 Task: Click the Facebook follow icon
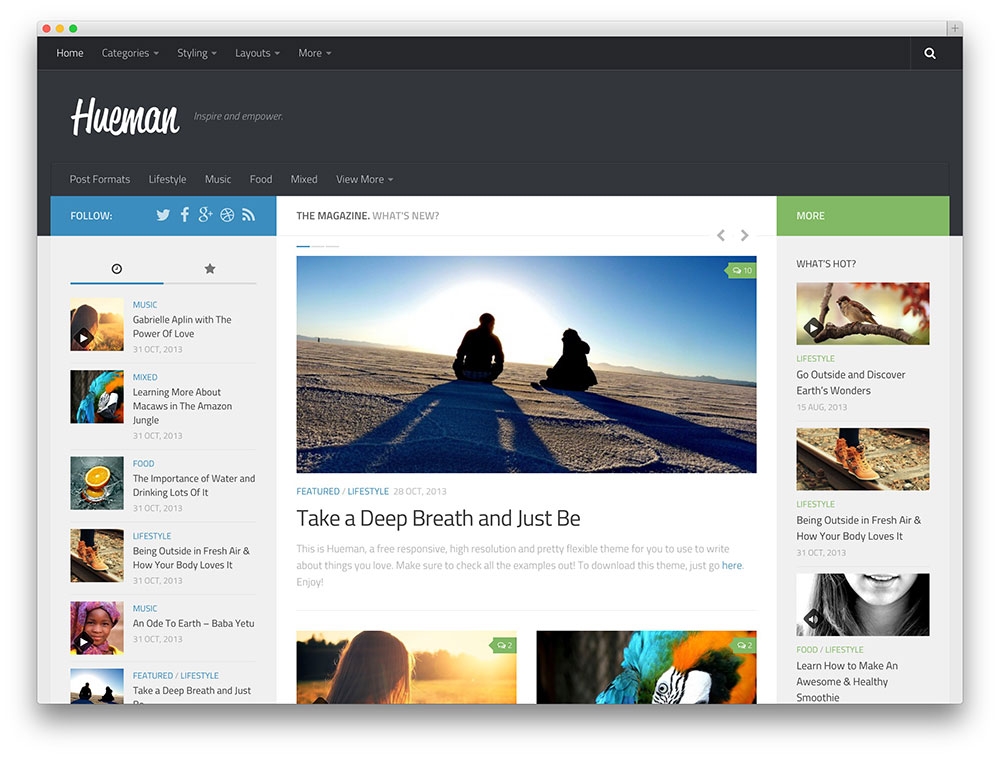point(184,214)
